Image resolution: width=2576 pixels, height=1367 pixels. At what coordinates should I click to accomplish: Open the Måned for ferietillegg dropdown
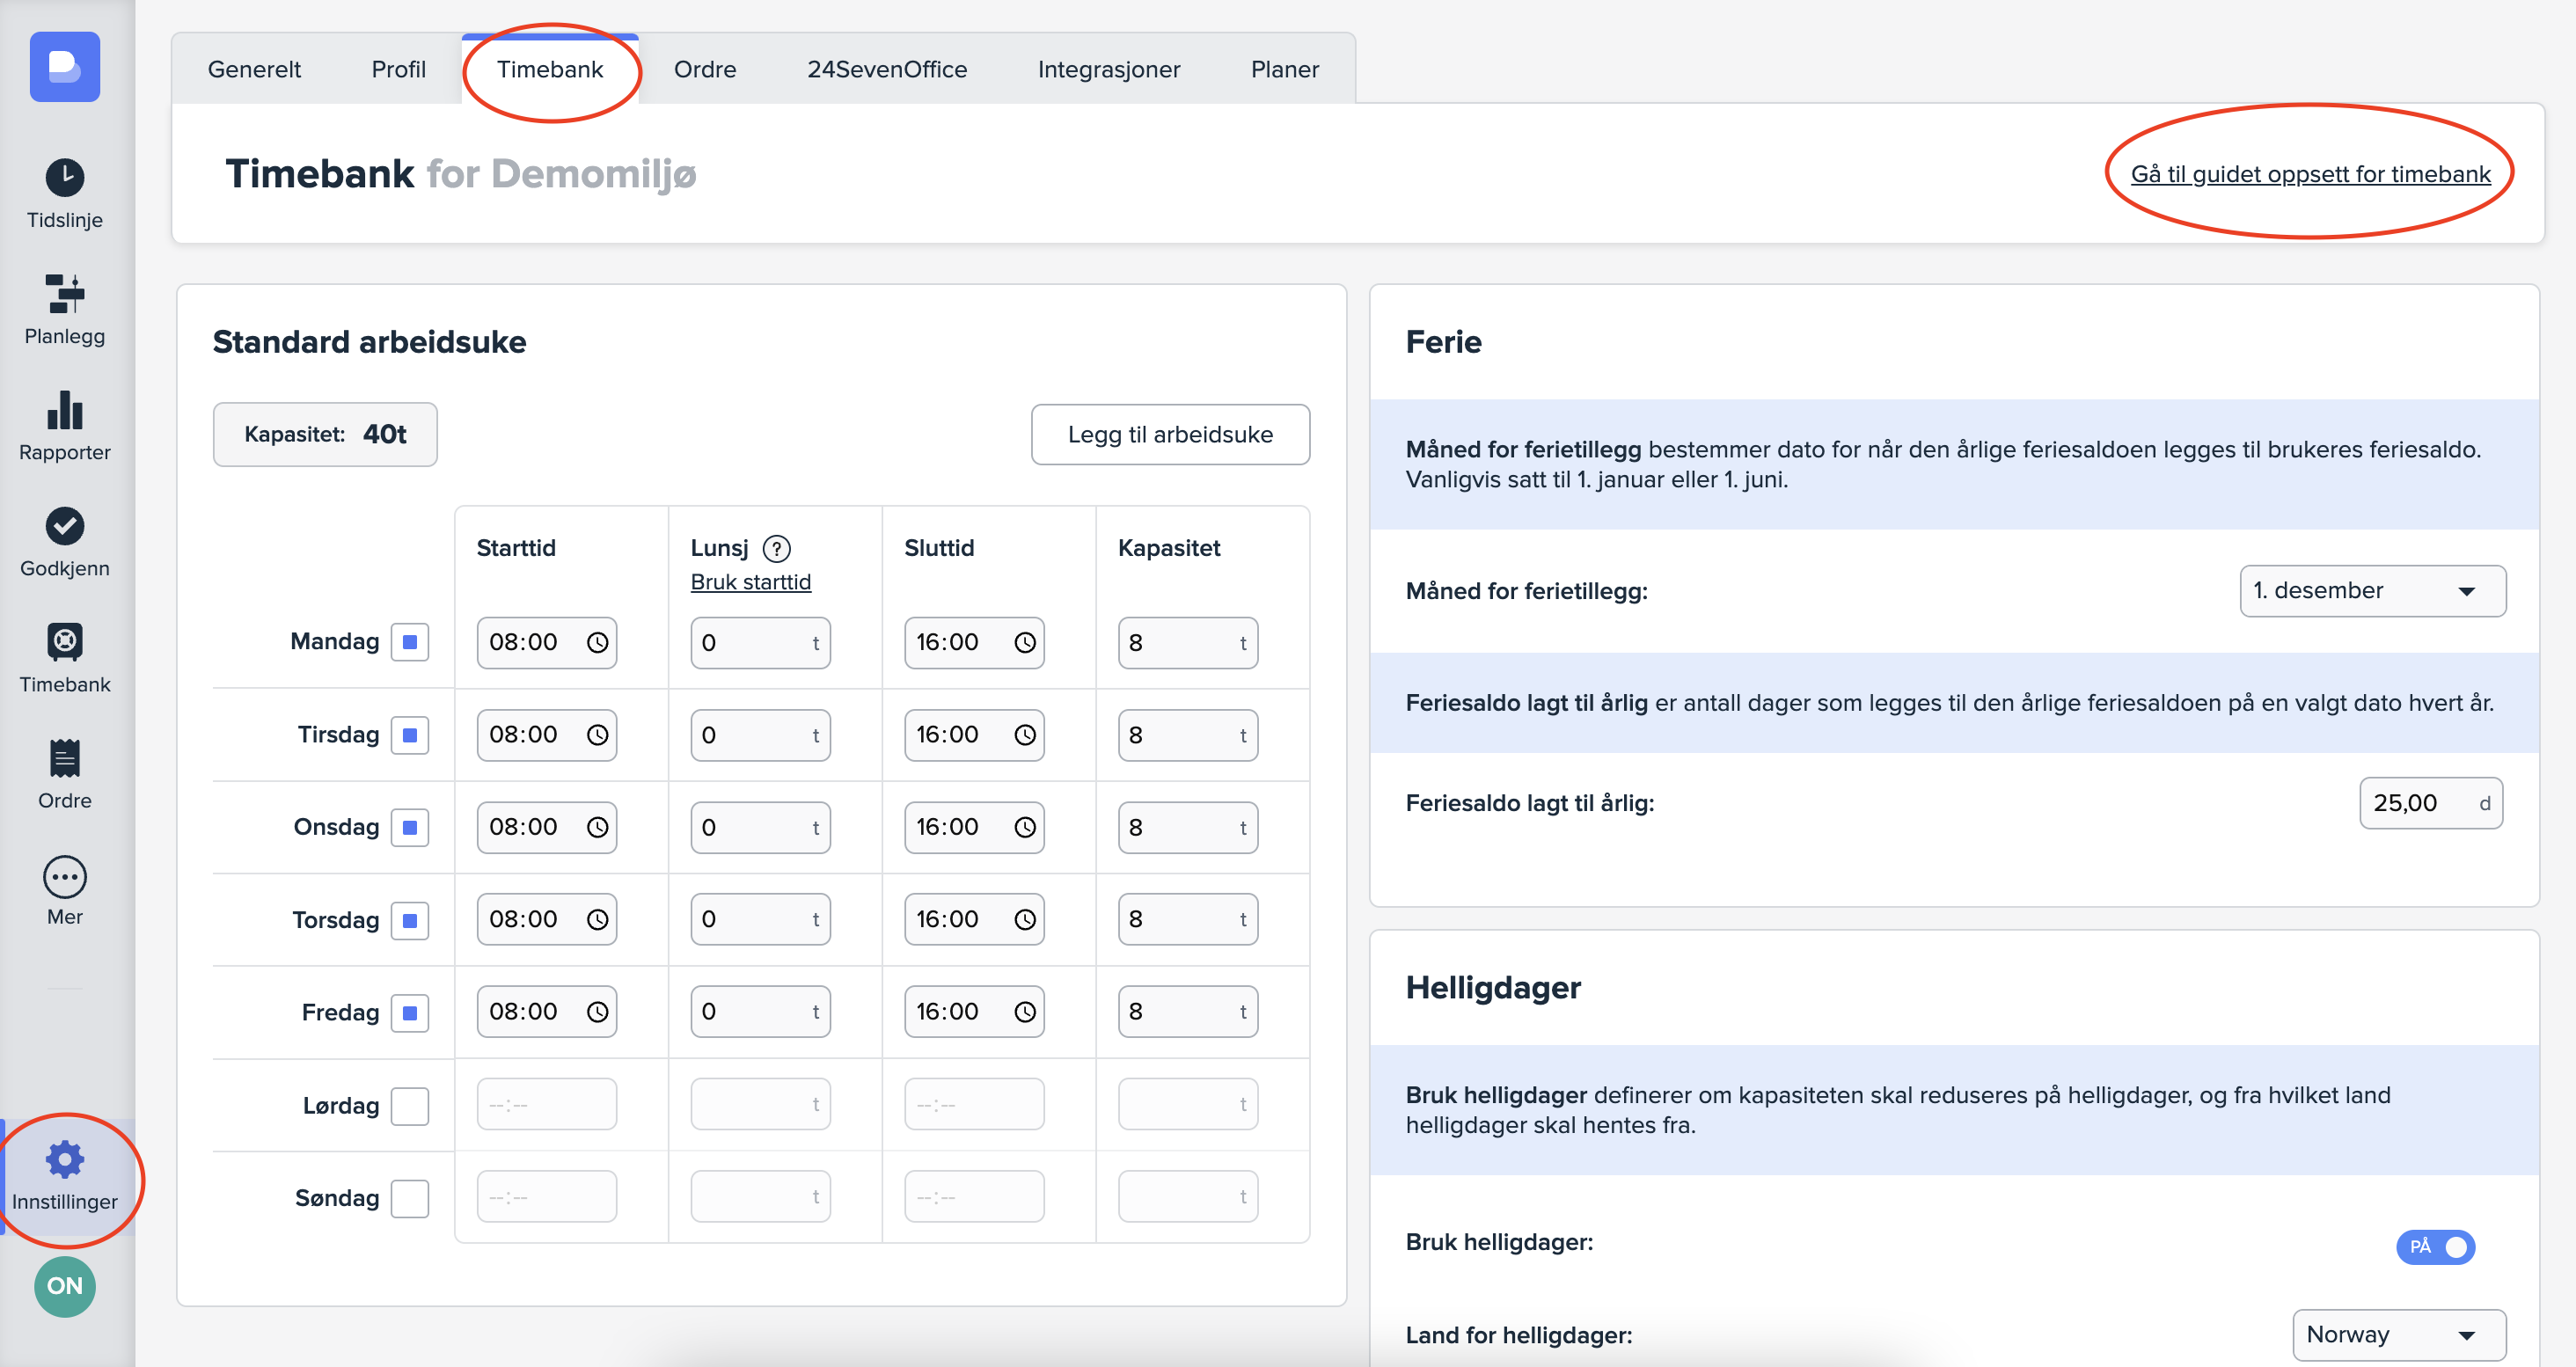click(2371, 591)
